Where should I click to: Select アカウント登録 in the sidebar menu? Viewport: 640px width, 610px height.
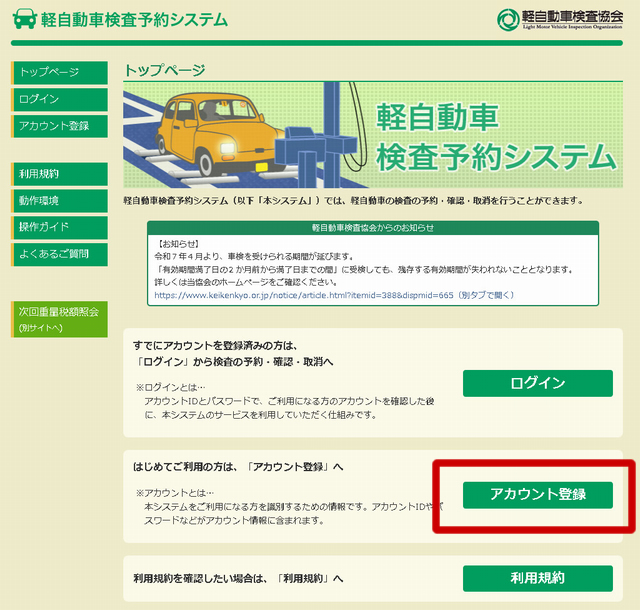[60, 126]
